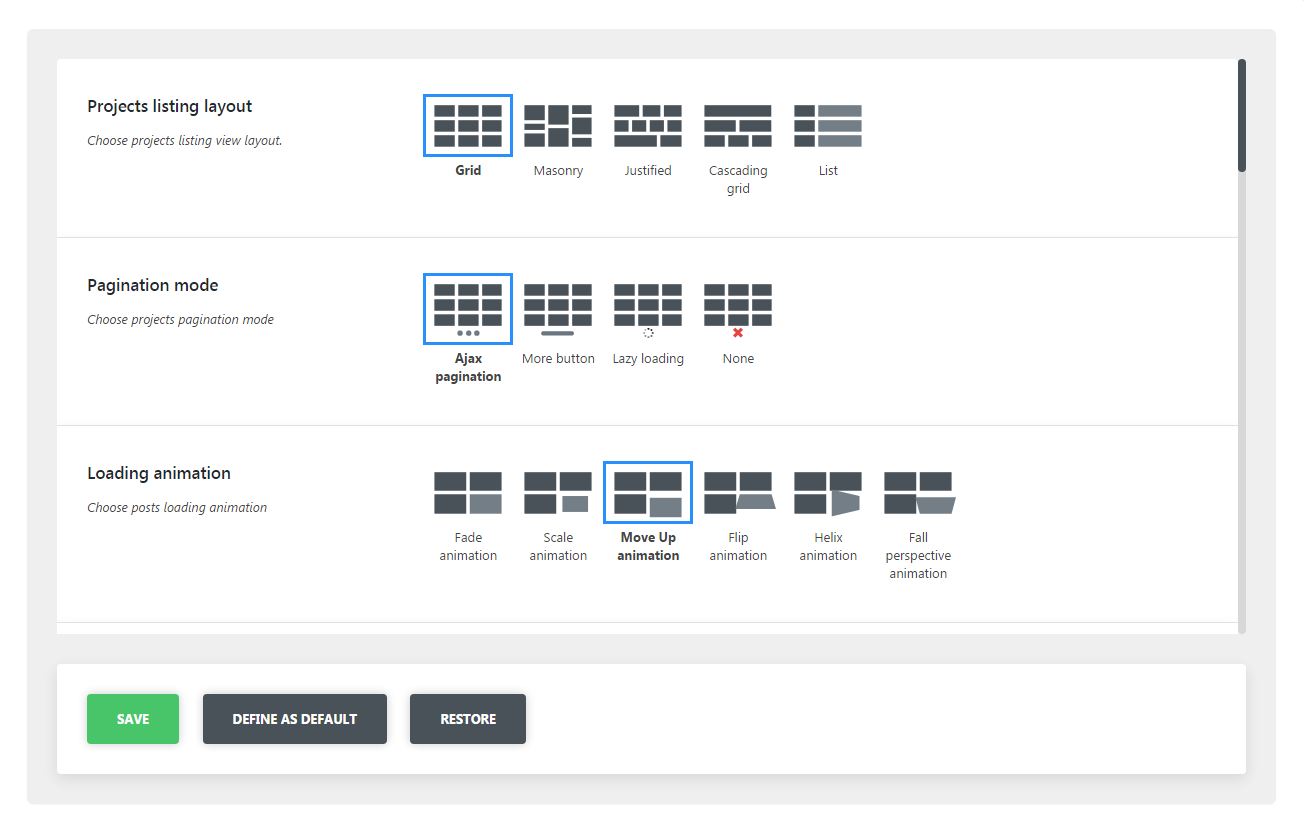Viewport: 1304px width, 829px height.
Task: Choose the Scale animation icon
Action: [558, 493]
